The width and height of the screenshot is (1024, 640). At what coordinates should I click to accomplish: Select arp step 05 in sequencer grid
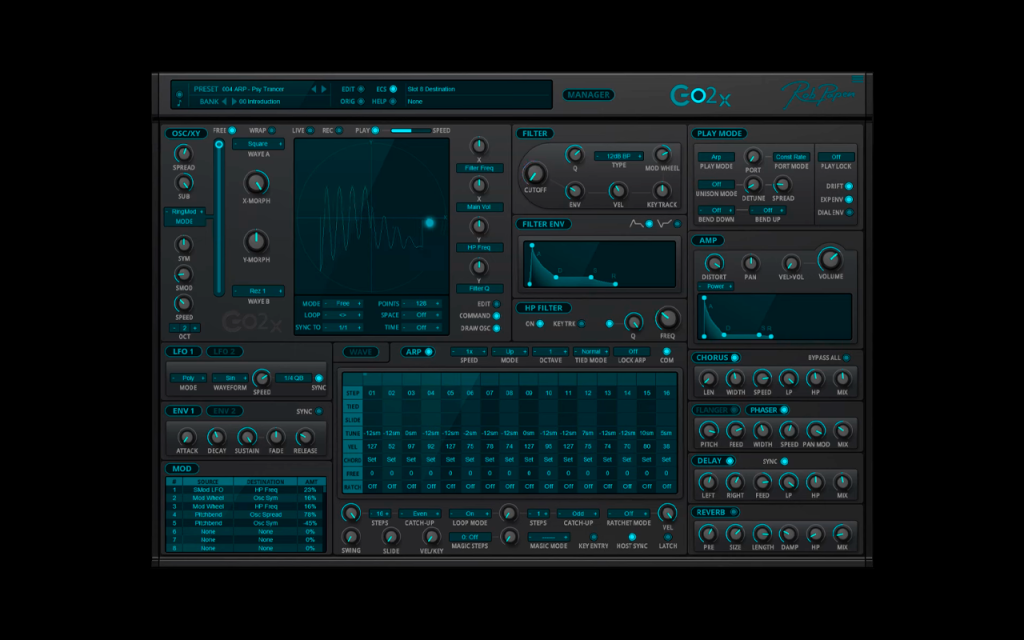451,393
